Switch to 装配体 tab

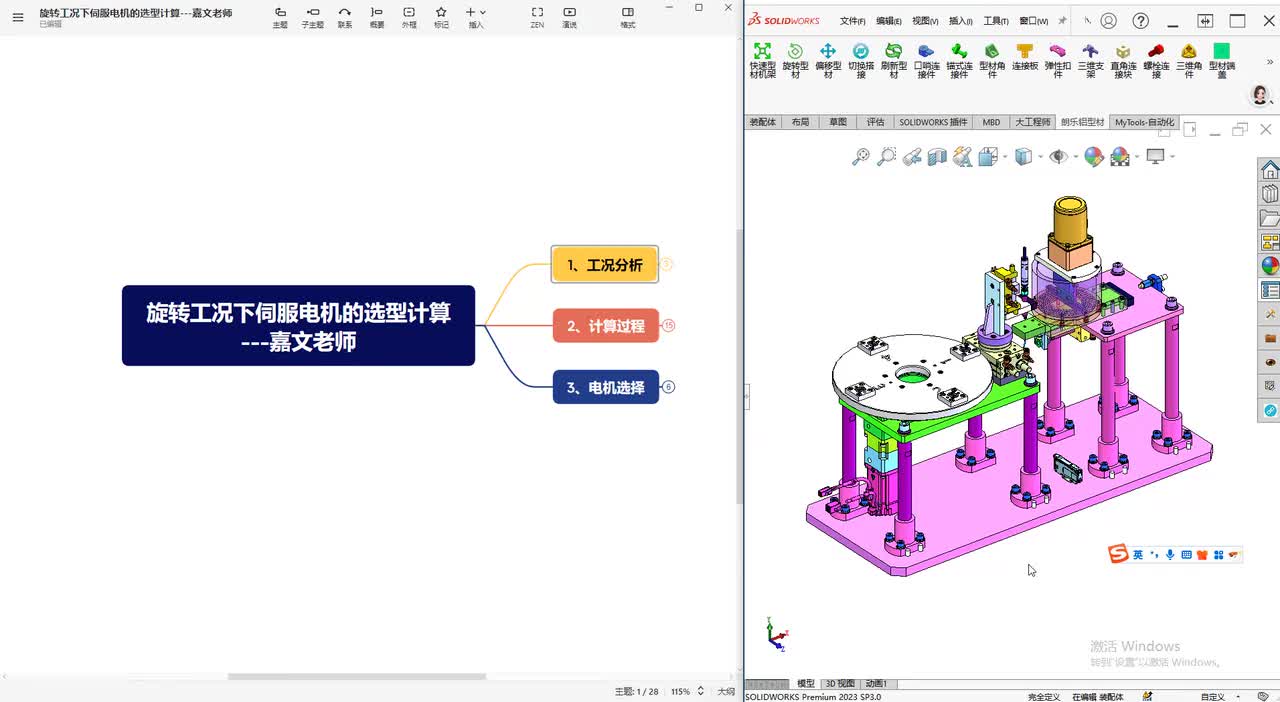point(763,122)
